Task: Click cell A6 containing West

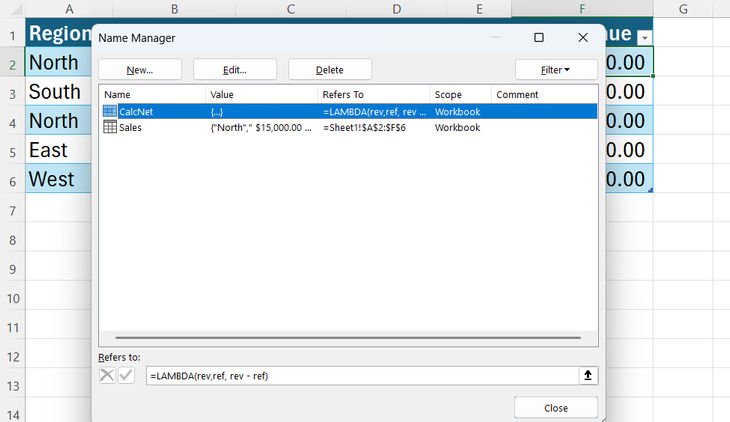Action: tap(59, 178)
